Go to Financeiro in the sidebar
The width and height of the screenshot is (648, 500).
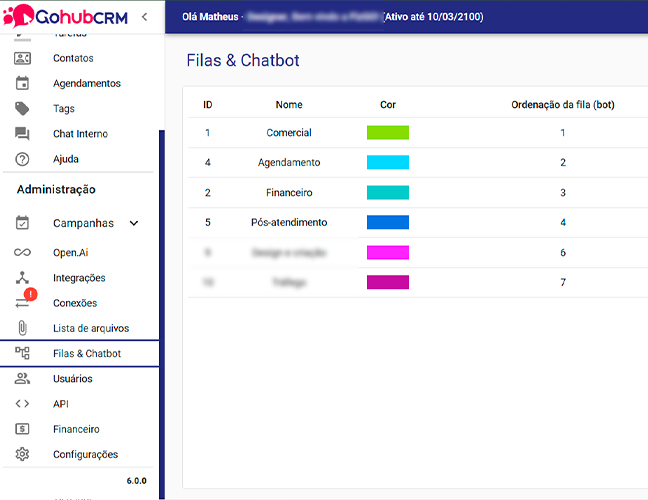76,429
